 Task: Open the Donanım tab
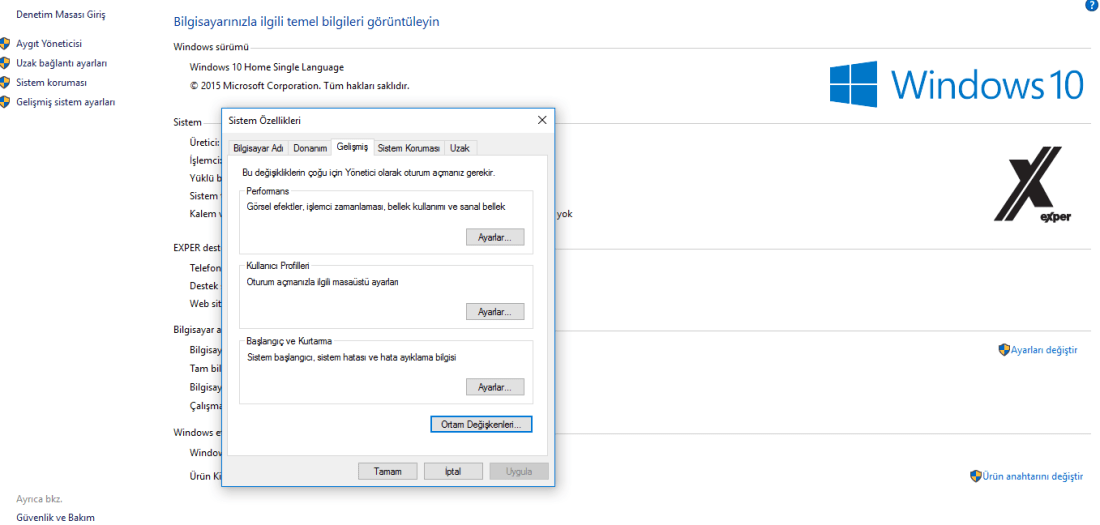click(310, 148)
